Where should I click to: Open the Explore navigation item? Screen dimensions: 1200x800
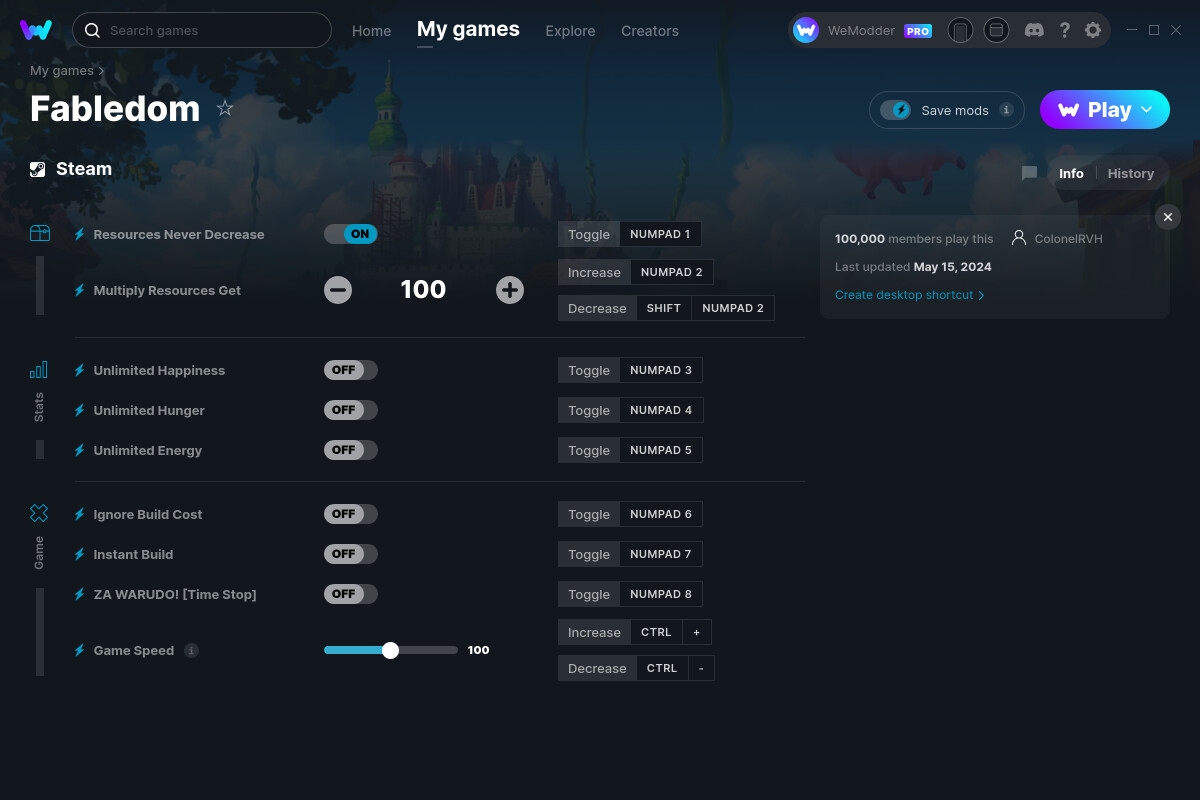(x=570, y=31)
